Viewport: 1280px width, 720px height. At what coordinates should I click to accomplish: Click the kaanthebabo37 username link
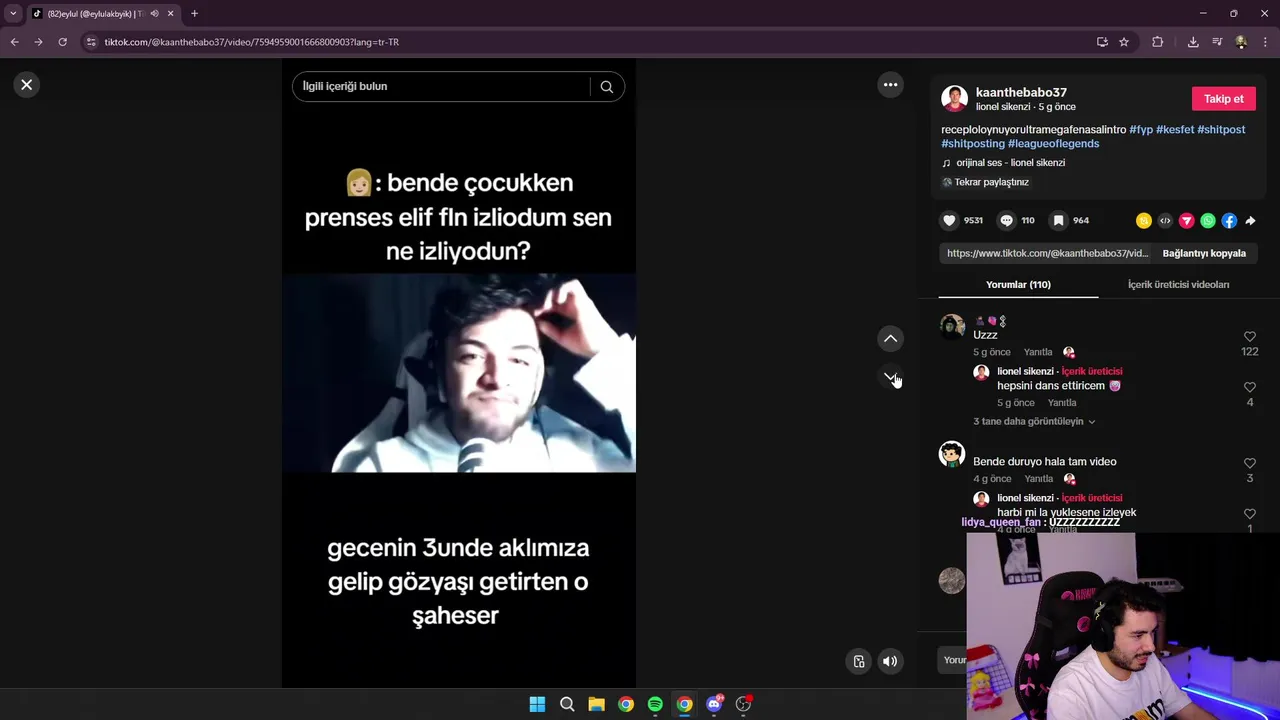point(1021,92)
